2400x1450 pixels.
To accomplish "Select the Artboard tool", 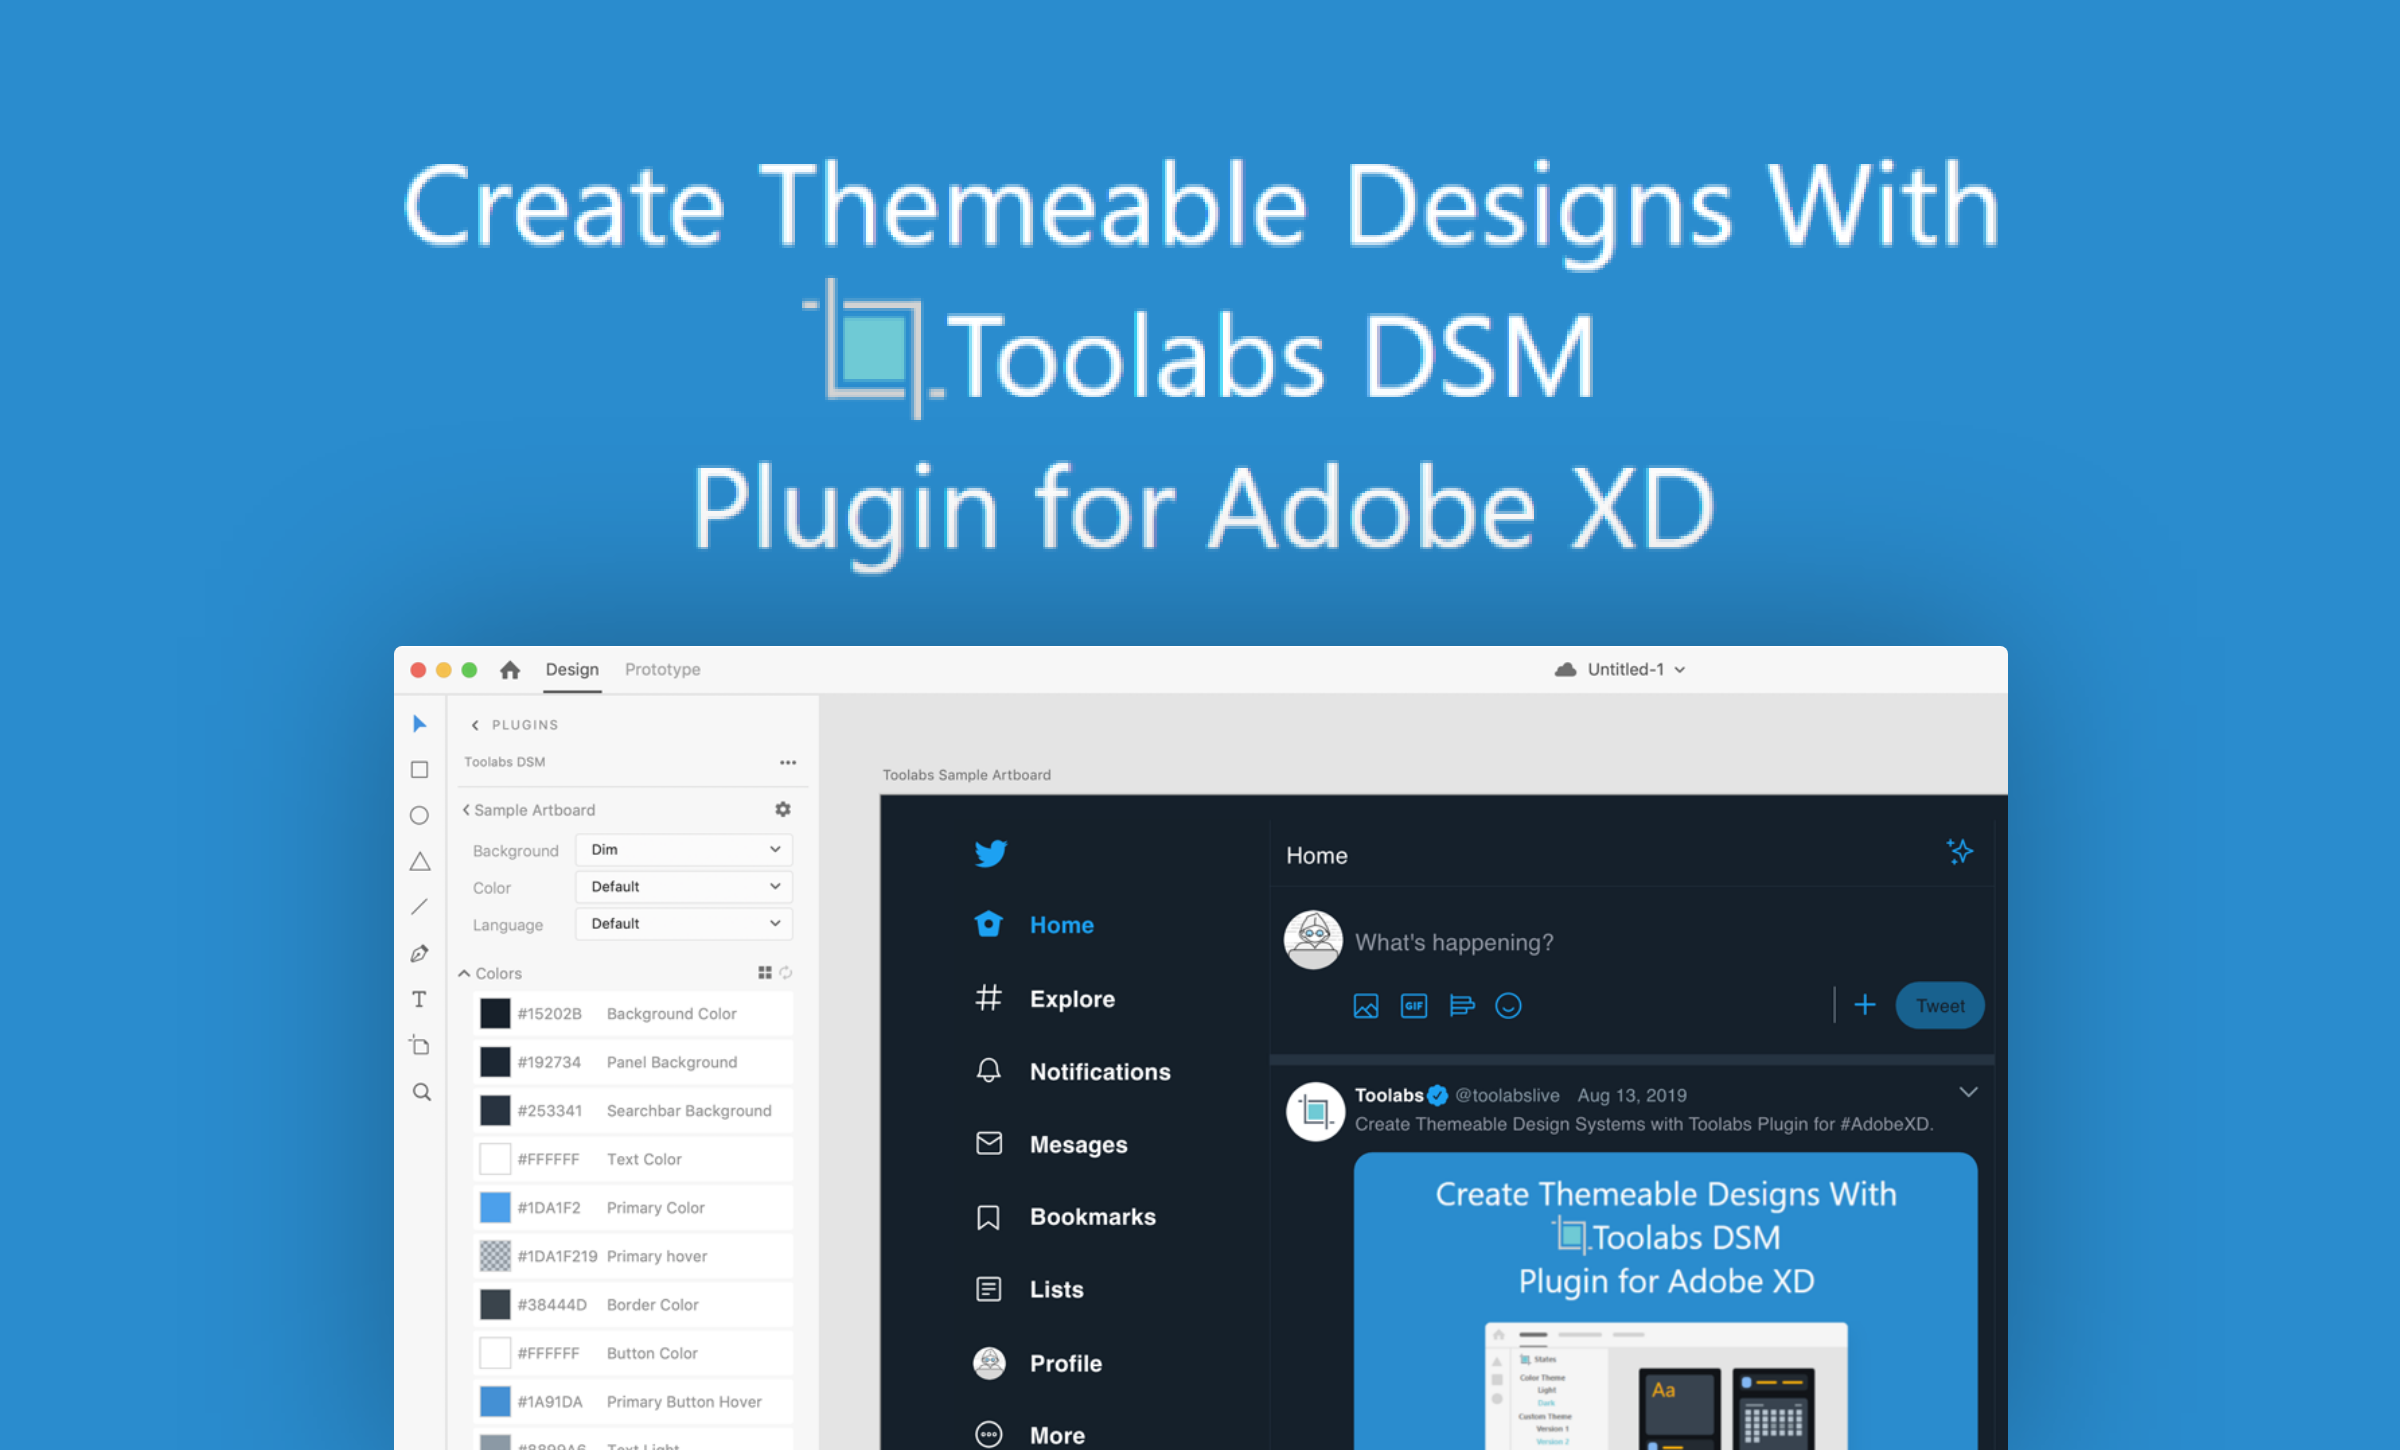I will click(x=420, y=1044).
